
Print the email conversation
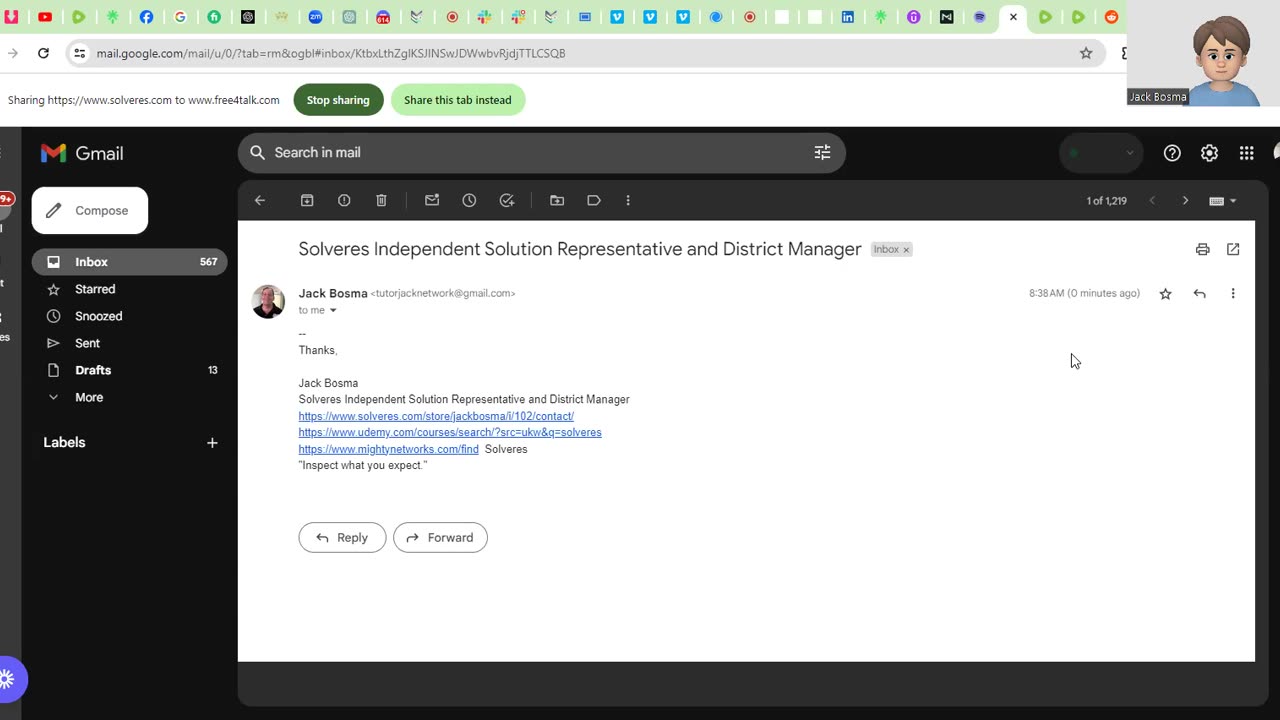[1203, 249]
